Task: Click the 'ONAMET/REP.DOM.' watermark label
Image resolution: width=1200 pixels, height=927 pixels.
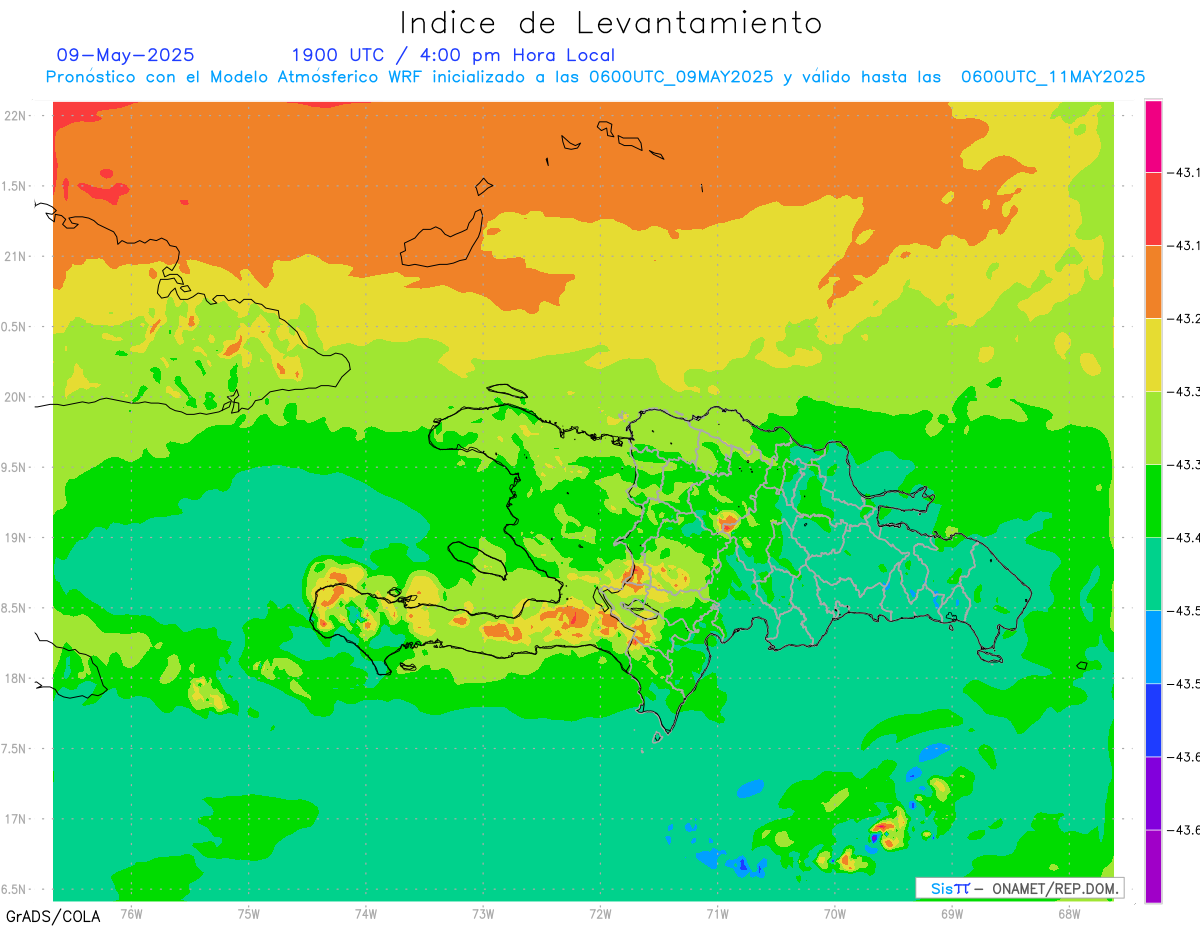Action: click(x=1054, y=888)
